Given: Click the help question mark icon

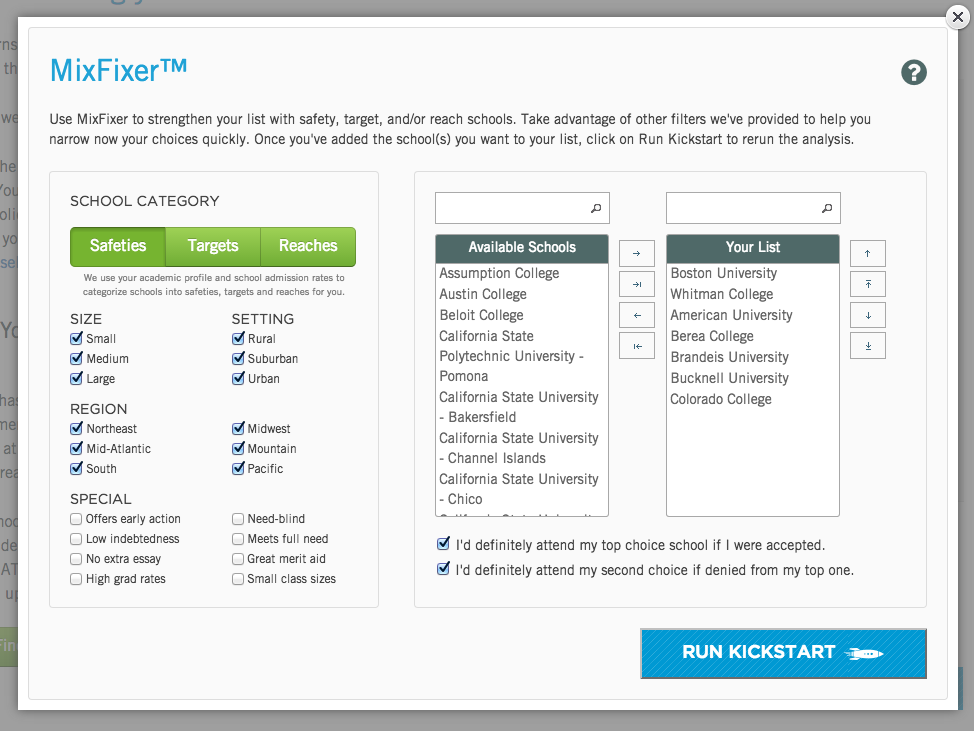Looking at the screenshot, I should point(914,73).
